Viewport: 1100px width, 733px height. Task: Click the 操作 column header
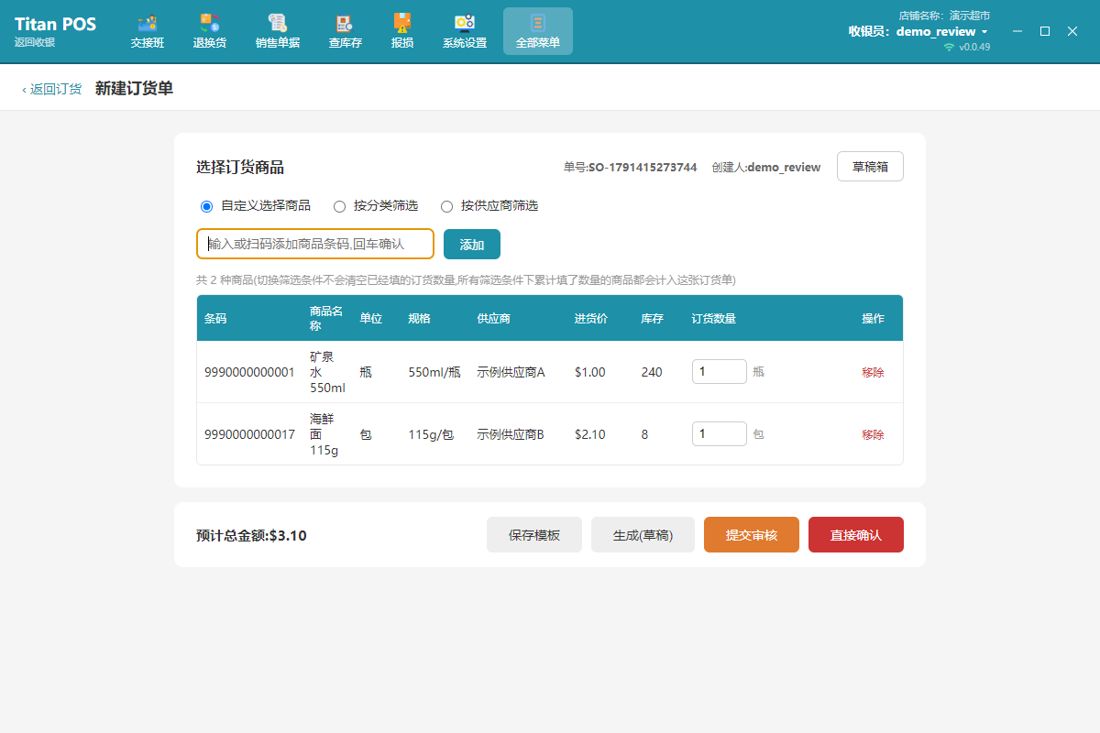873,318
